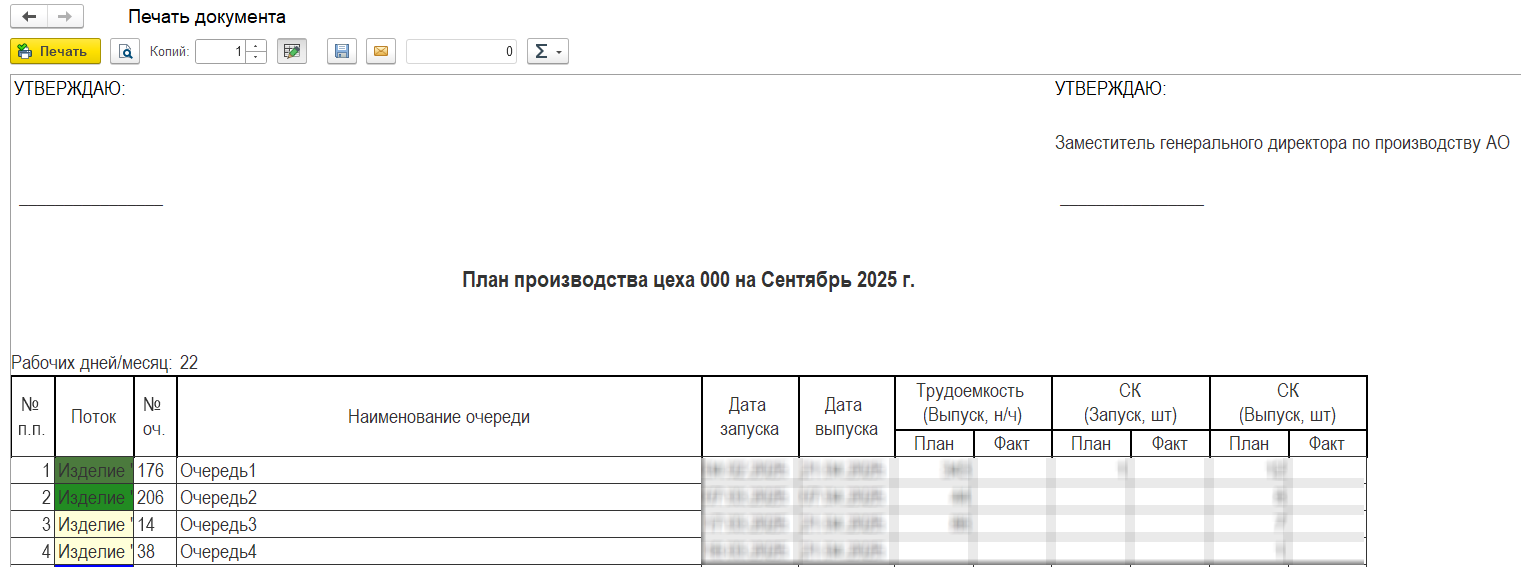Toggle the edit mode table-pencil button
The image size is (1521, 567).
click(291, 51)
